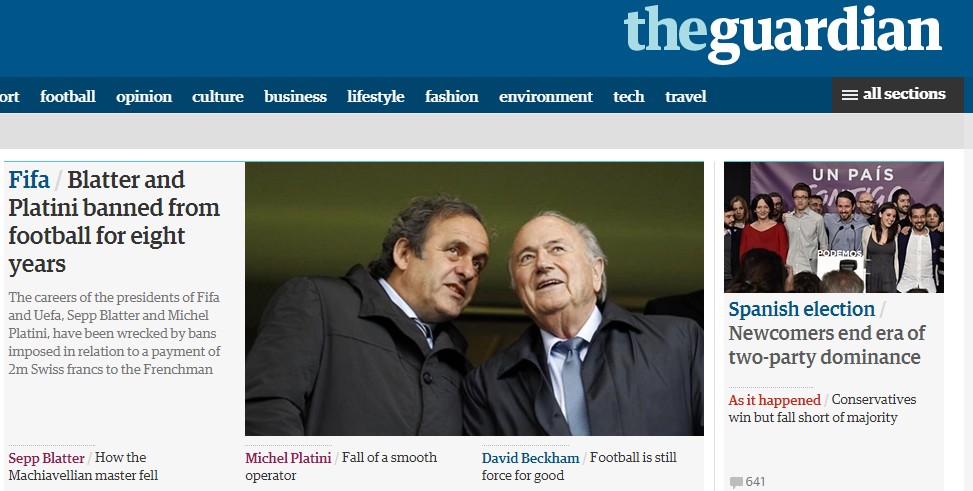Viewport: 973px width, 491px height.
Task: Expand the all sections dropdown
Action: [898, 95]
